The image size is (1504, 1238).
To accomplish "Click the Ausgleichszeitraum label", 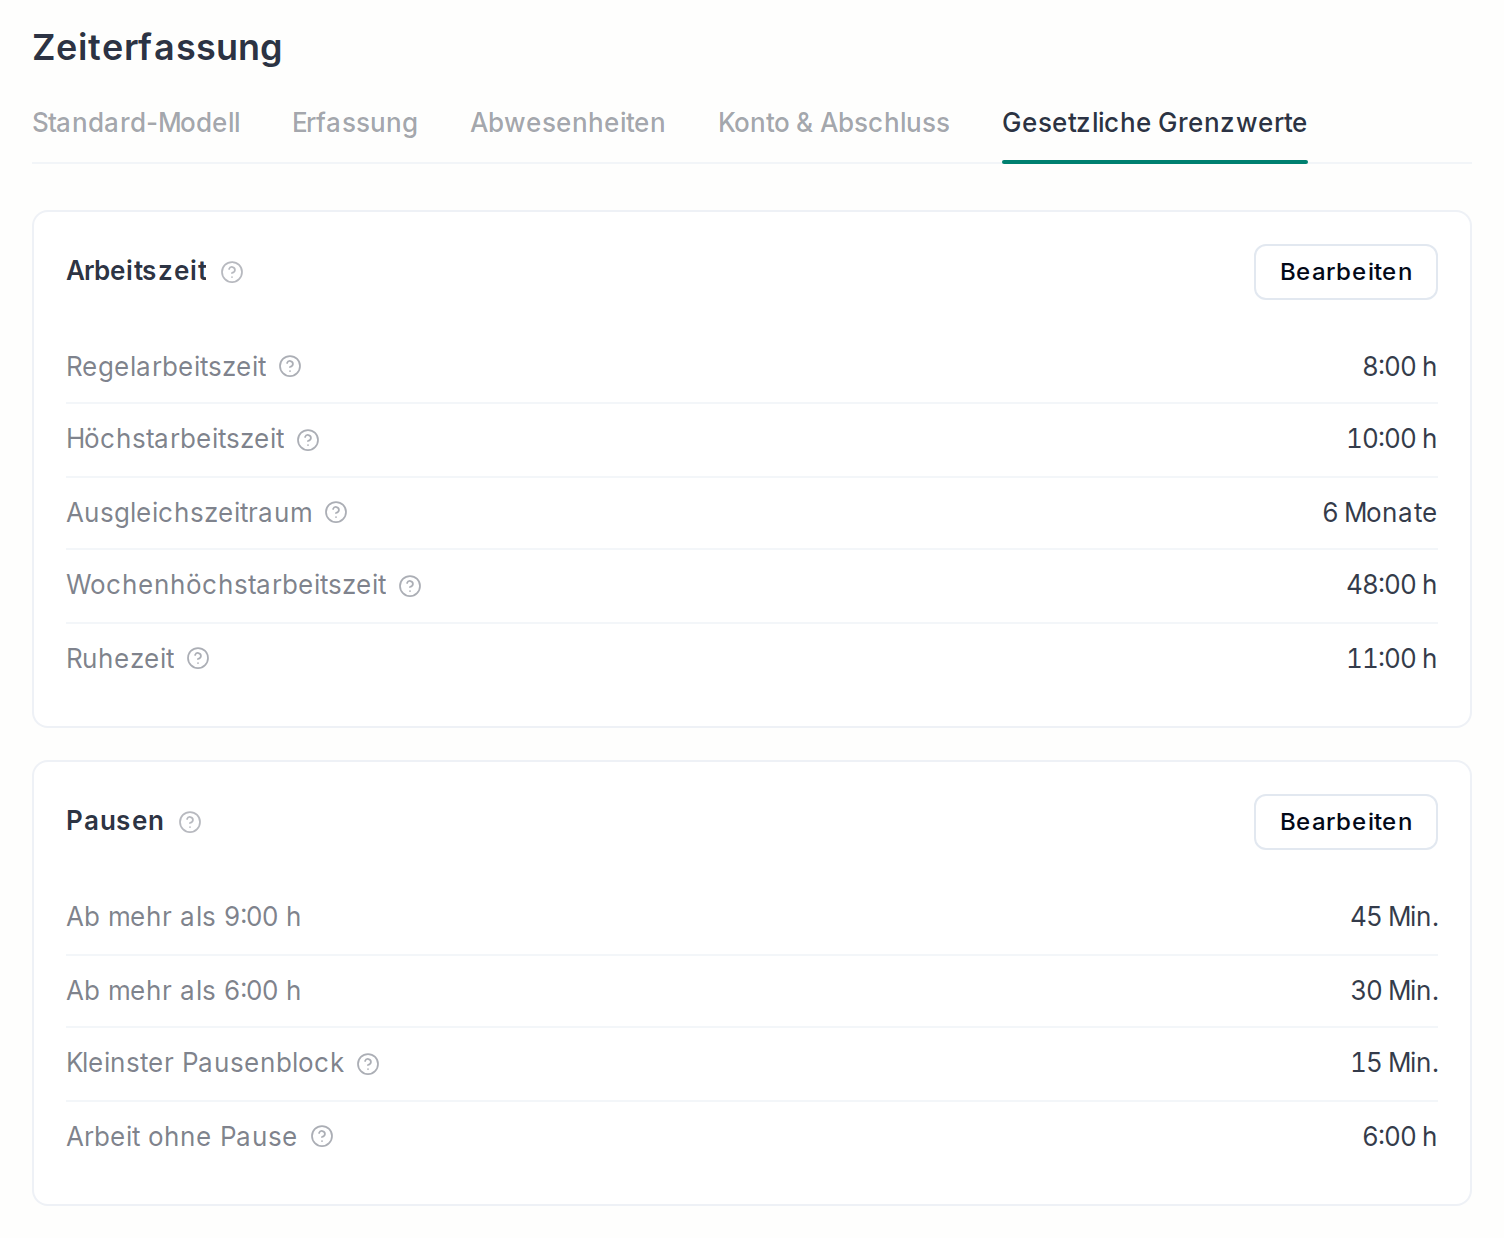I will pos(189,512).
